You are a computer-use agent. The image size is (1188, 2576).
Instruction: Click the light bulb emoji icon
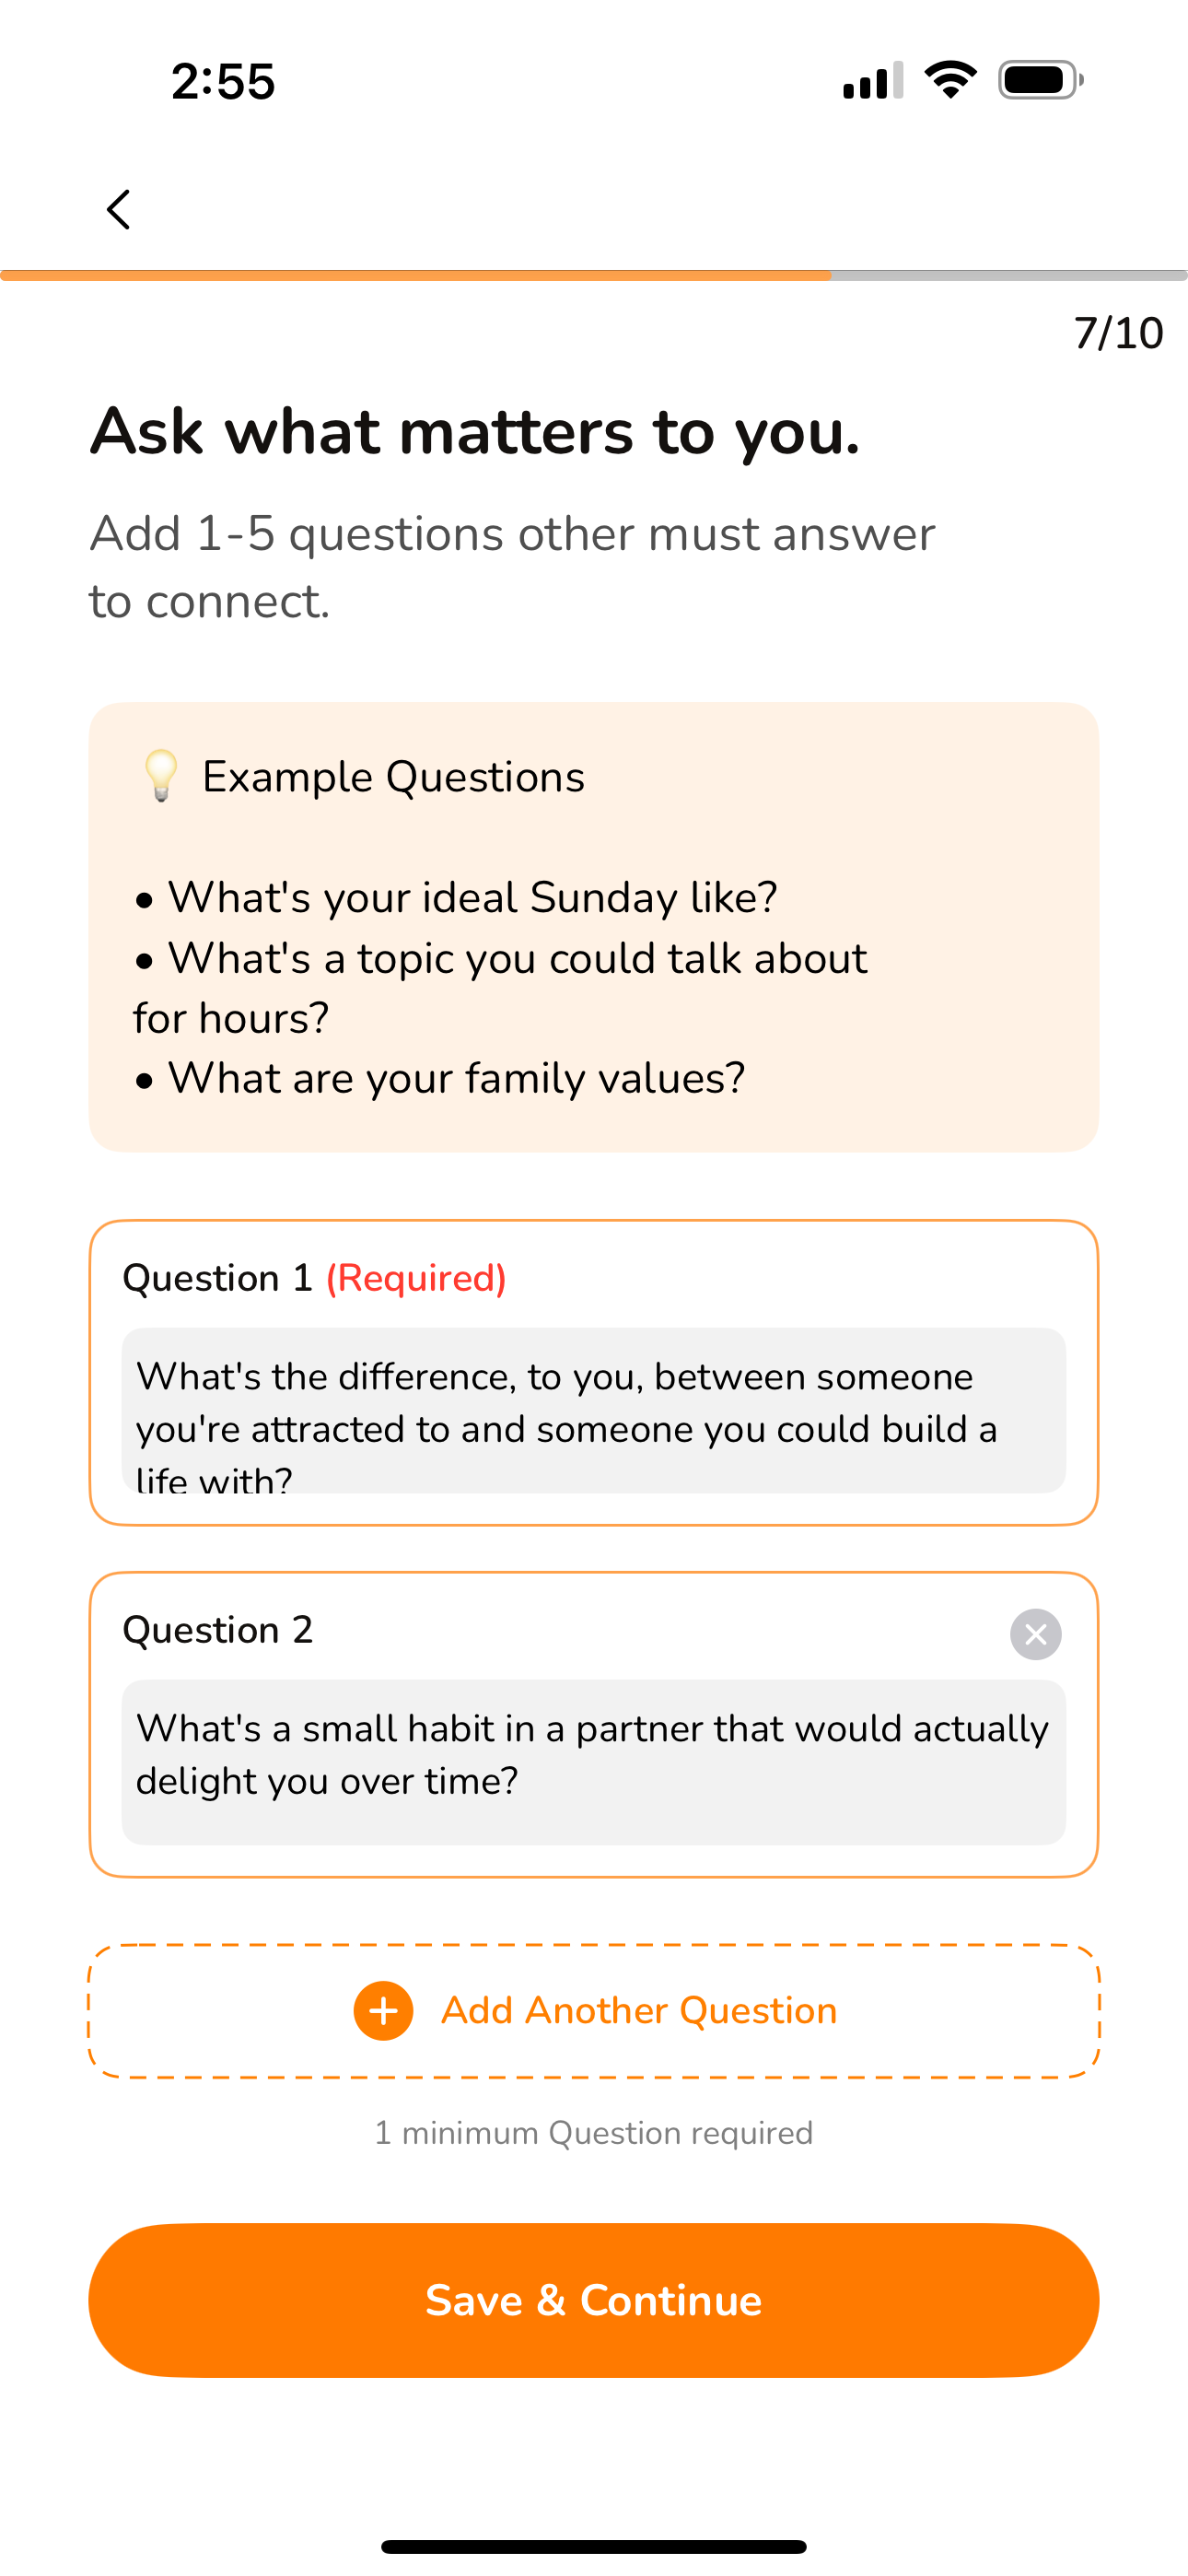point(160,776)
